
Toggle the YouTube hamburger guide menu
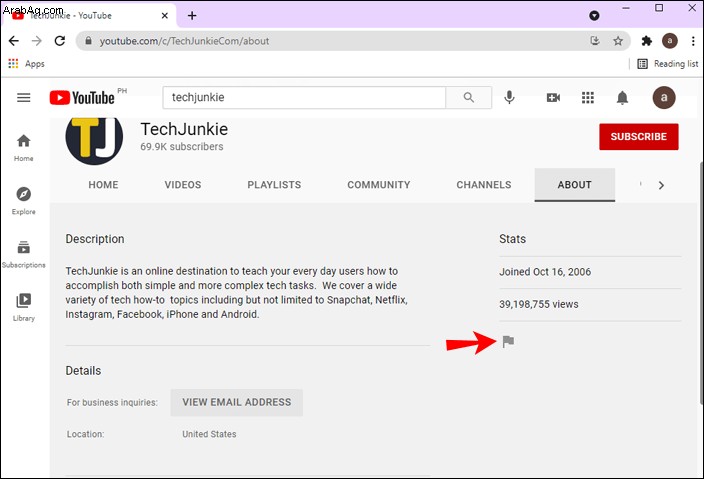[24, 97]
